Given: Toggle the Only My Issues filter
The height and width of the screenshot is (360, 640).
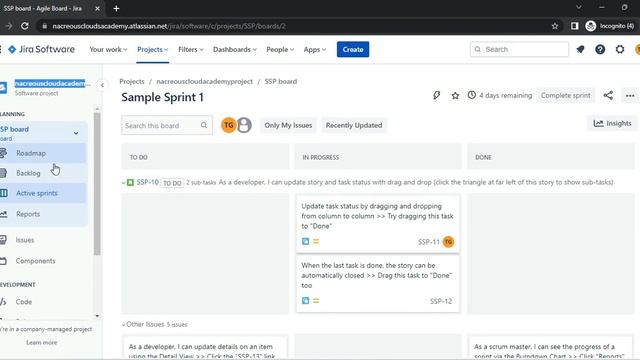Looking at the screenshot, I should (x=288, y=125).
